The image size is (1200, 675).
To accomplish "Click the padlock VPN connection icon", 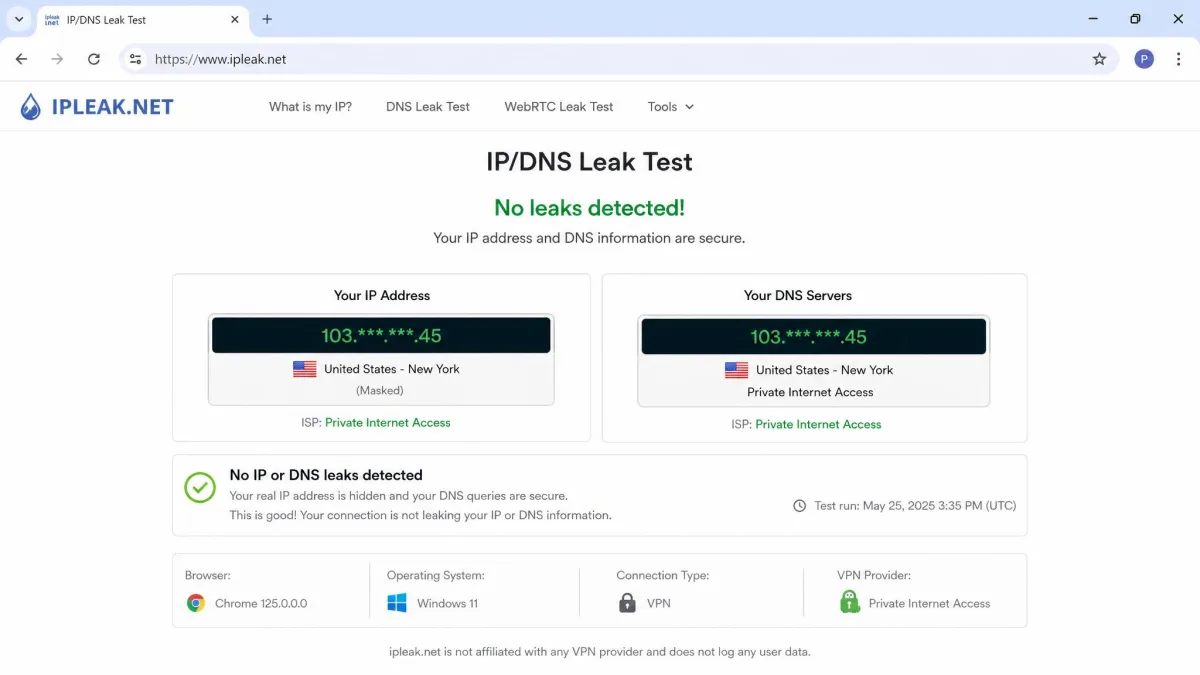I will (x=627, y=603).
